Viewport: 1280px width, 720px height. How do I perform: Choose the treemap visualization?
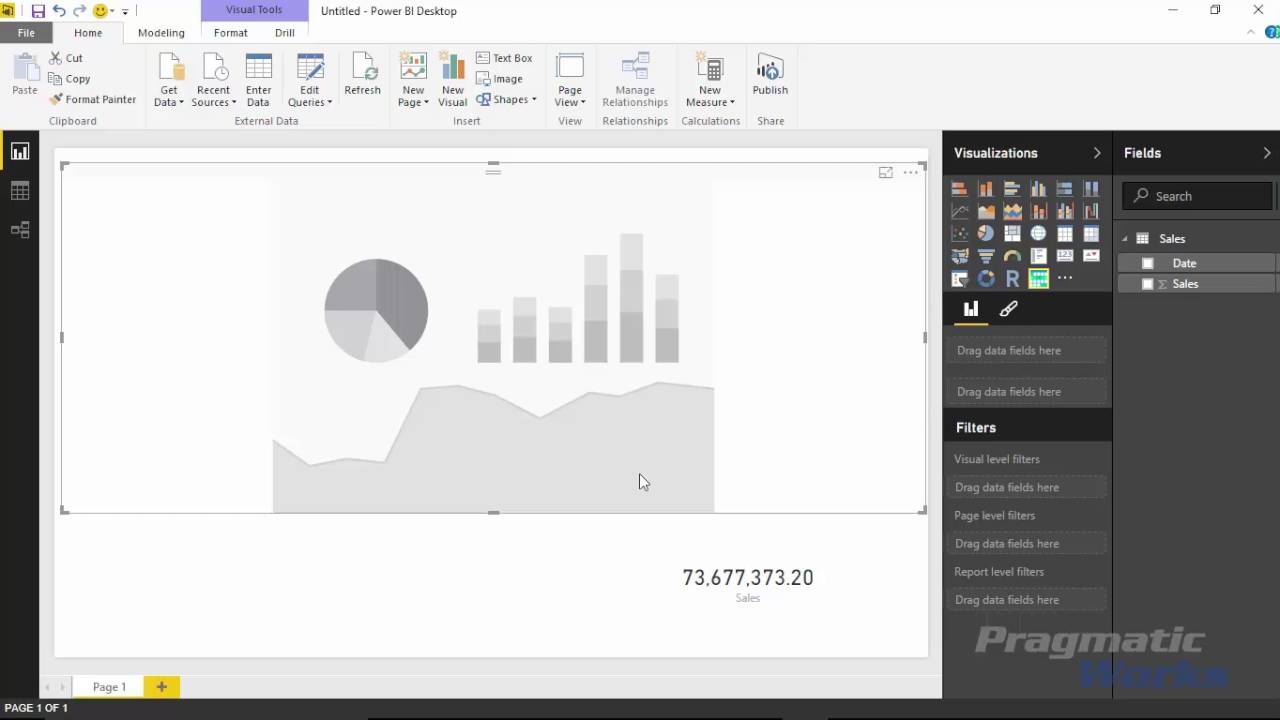(1012, 233)
